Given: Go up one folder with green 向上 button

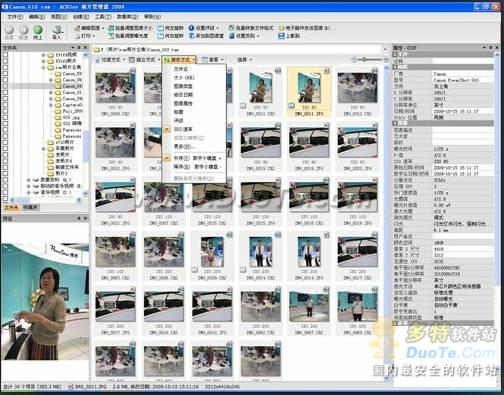Looking at the screenshot, I should point(38,32).
